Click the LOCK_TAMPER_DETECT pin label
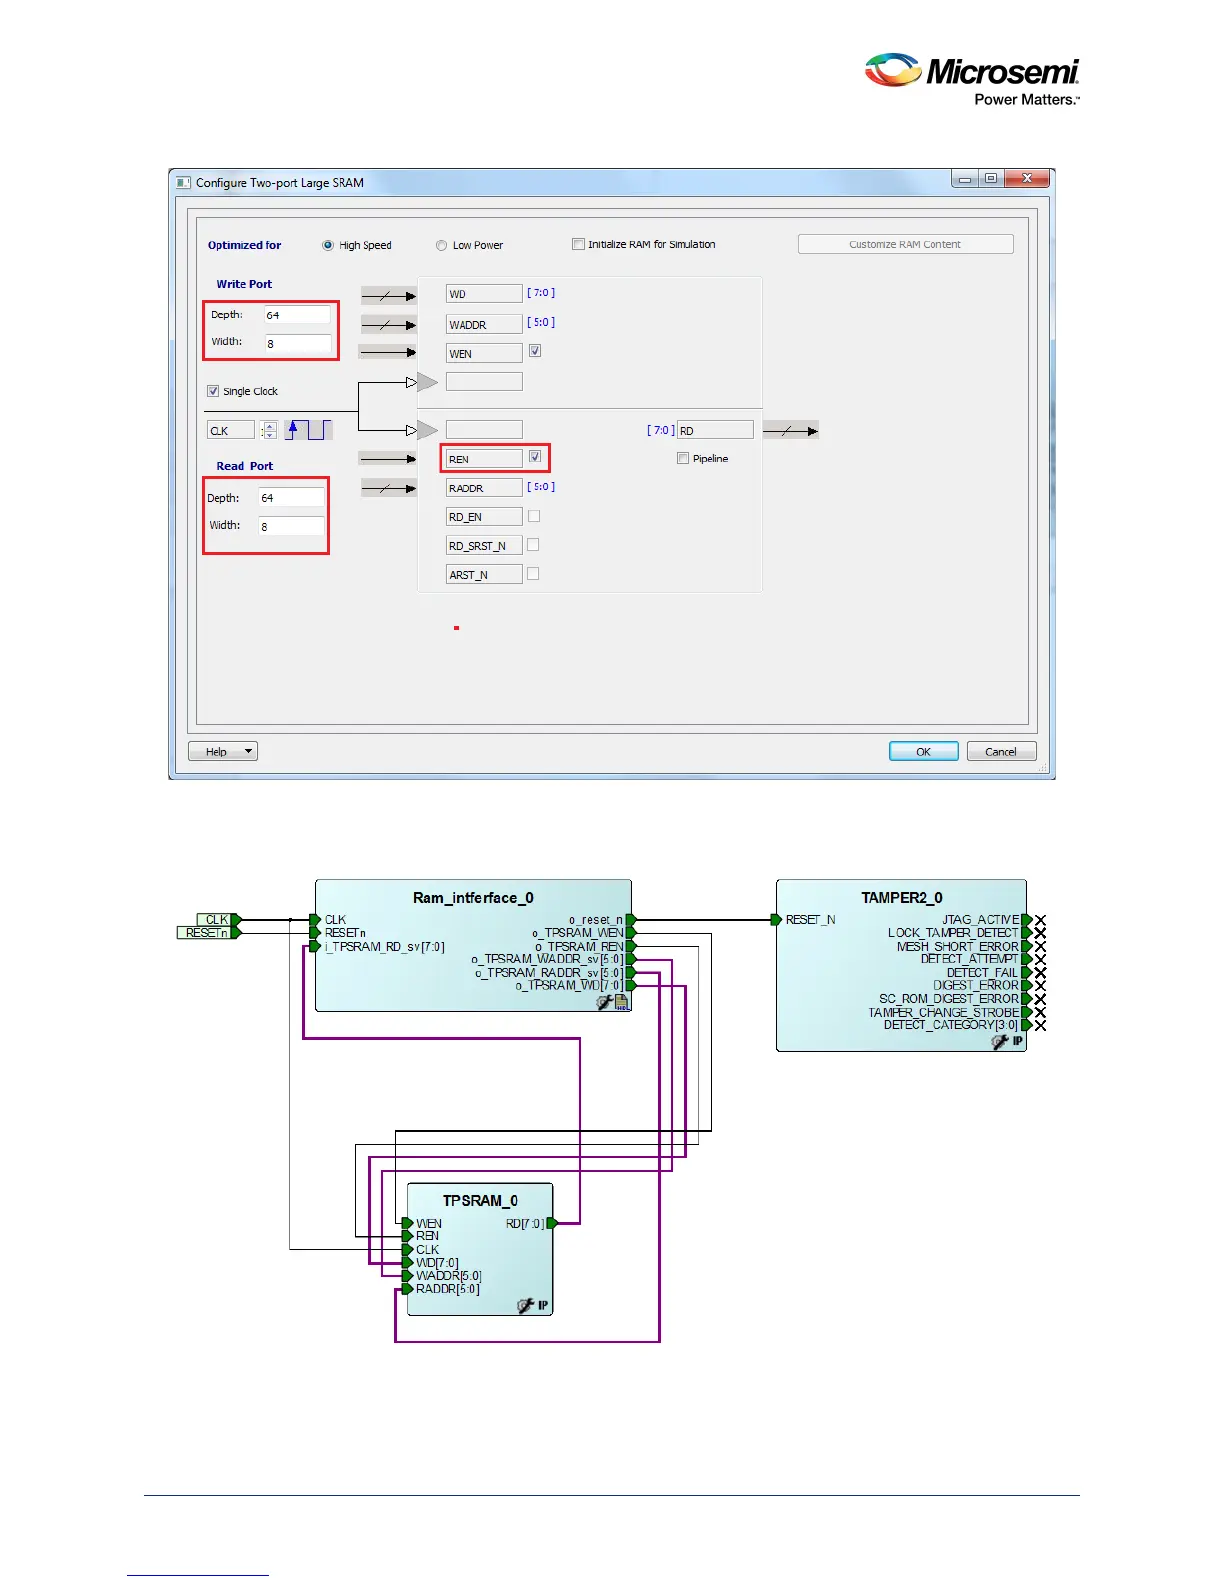Screen dimensions: 1224x1584 coord(953,933)
